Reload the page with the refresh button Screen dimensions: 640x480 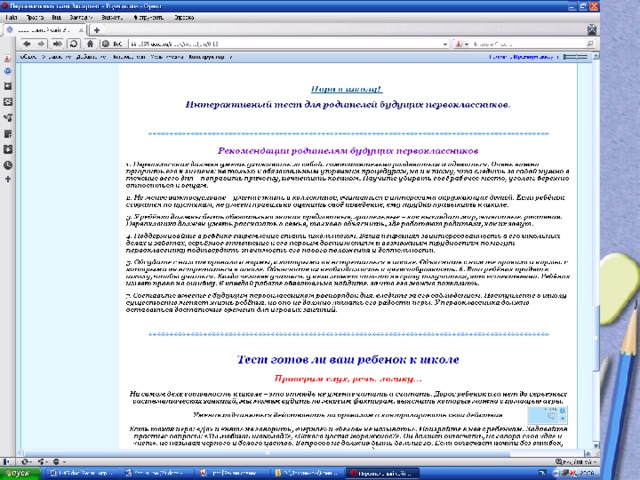pos(73,44)
